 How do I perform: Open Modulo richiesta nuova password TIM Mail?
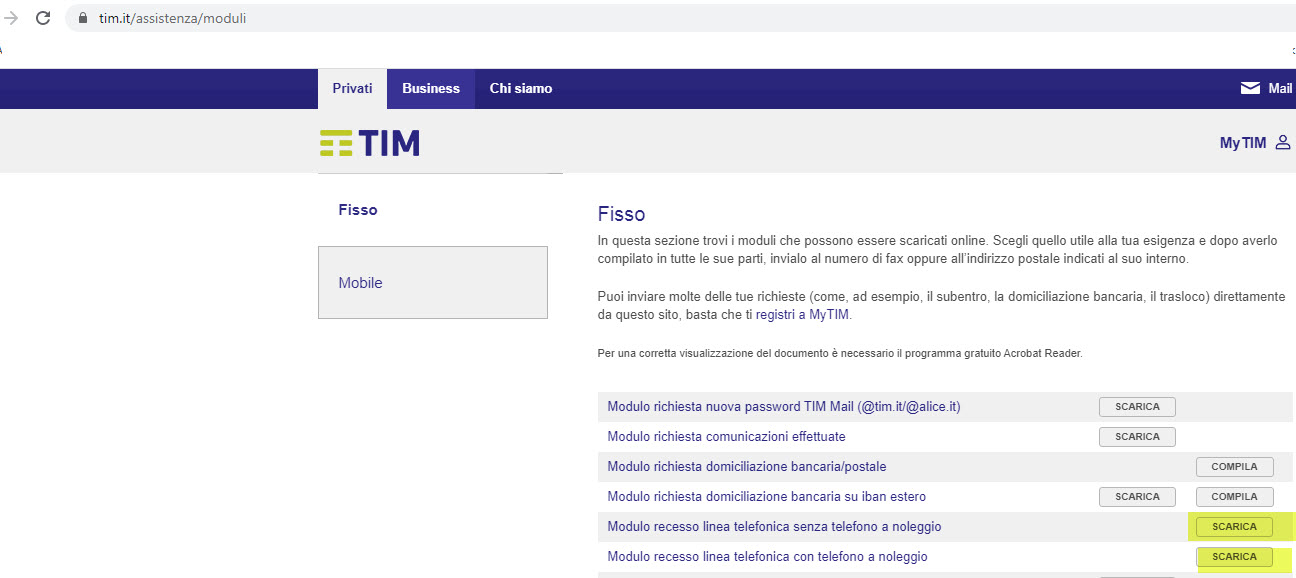[x=784, y=407]
